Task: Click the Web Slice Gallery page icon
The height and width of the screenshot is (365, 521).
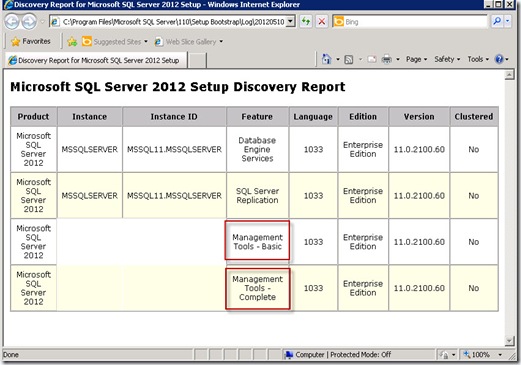Action: click(x=159, y=42)
